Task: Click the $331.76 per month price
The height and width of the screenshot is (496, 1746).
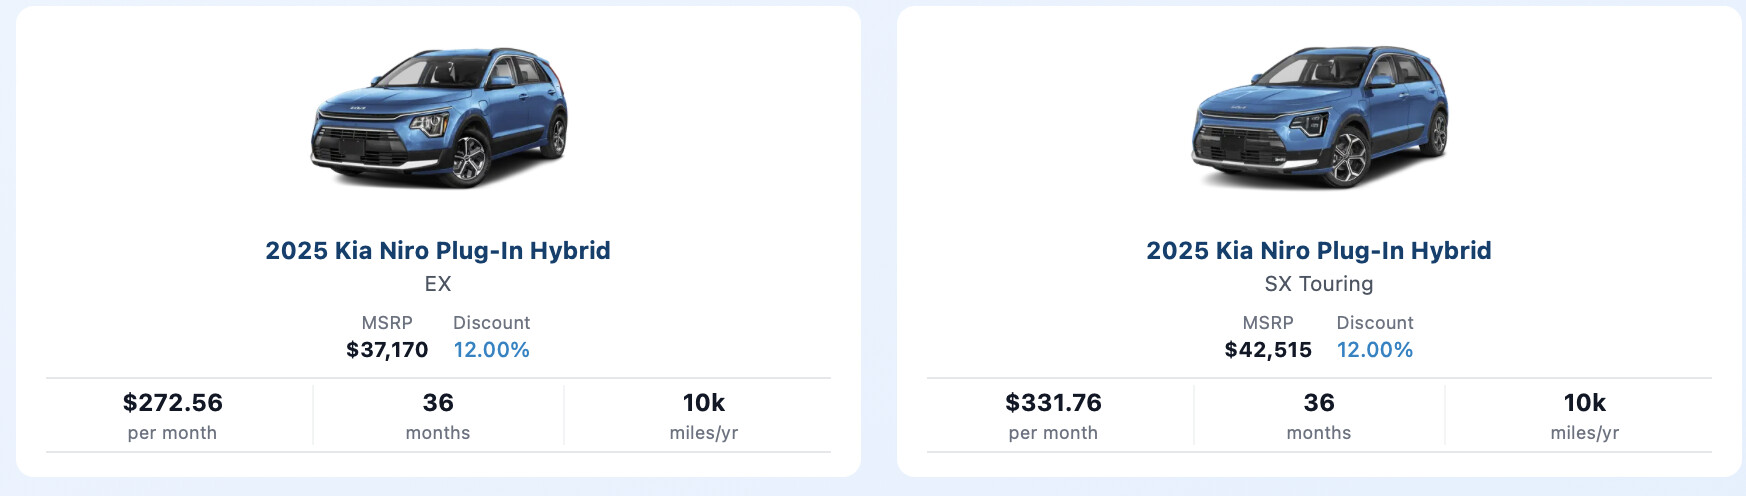Action: point(1053,403)
